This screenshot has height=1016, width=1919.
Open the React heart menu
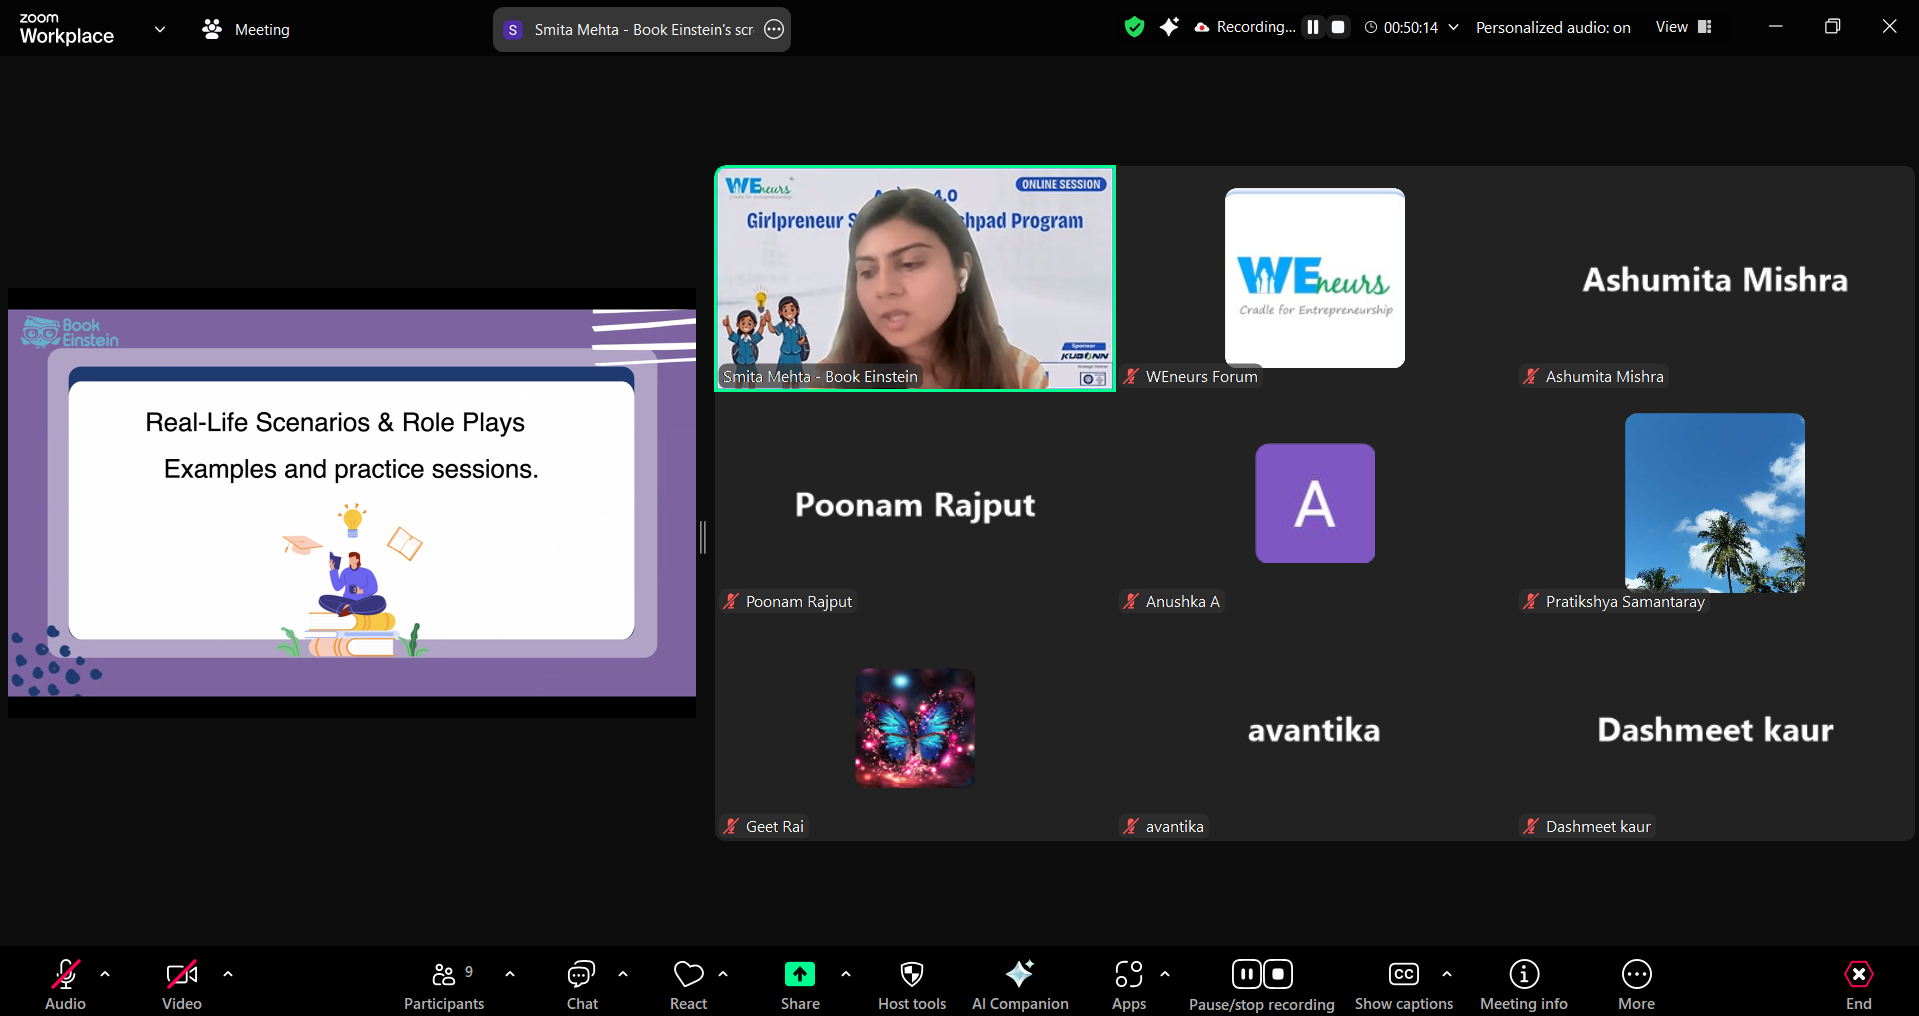click(688, 985)
